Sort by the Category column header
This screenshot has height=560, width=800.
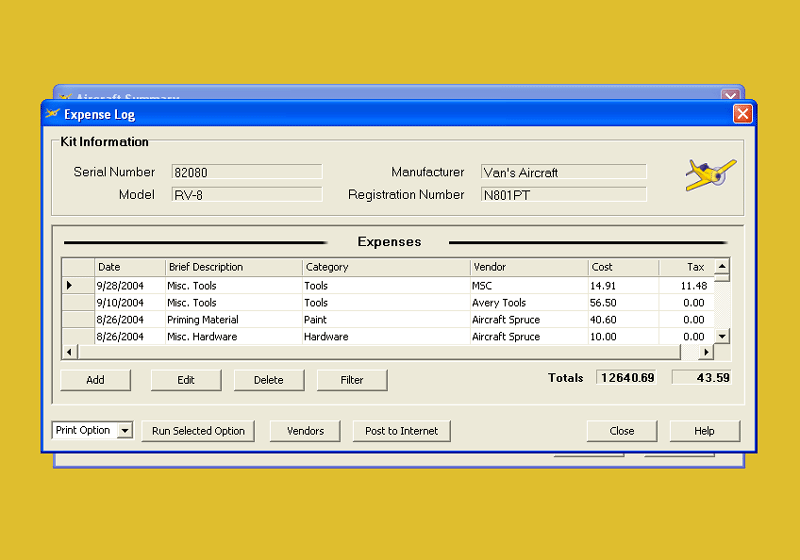tap(385, 267)
